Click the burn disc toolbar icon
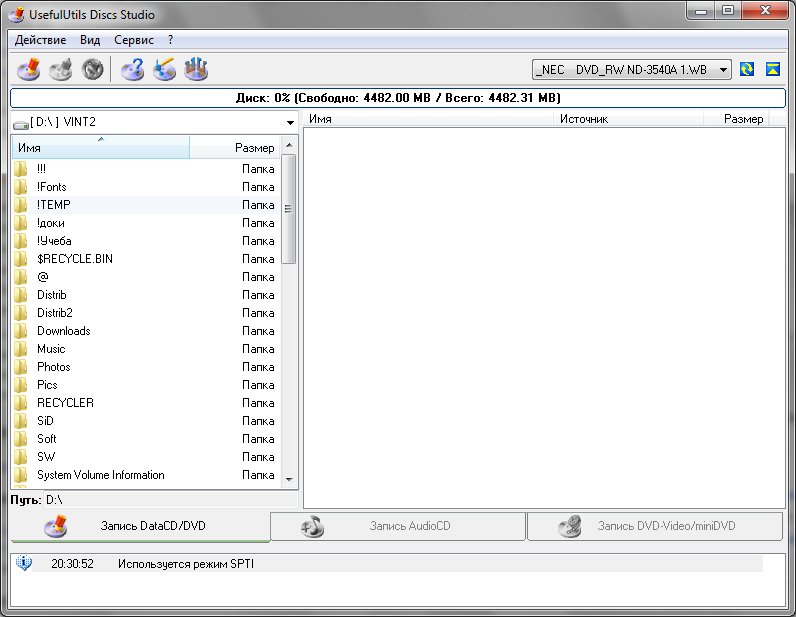This screenshot has width=796, height=617. pos(29,69)
